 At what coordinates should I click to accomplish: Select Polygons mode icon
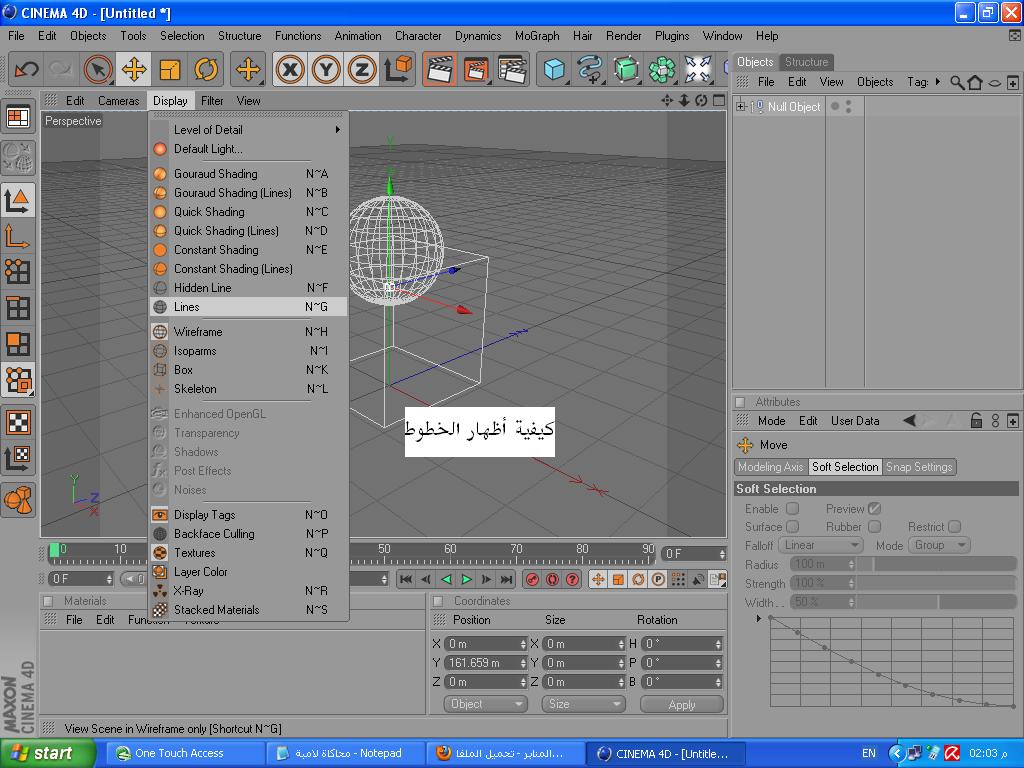18,344
